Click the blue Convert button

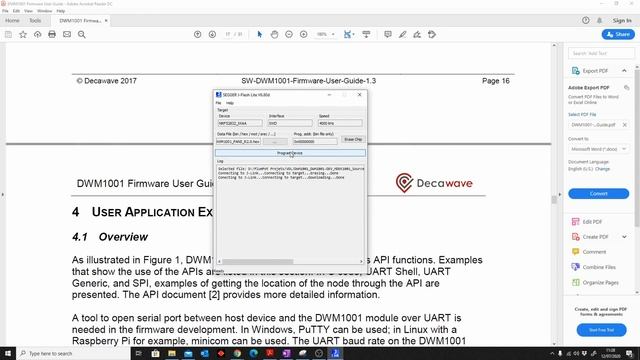(598, 193)
